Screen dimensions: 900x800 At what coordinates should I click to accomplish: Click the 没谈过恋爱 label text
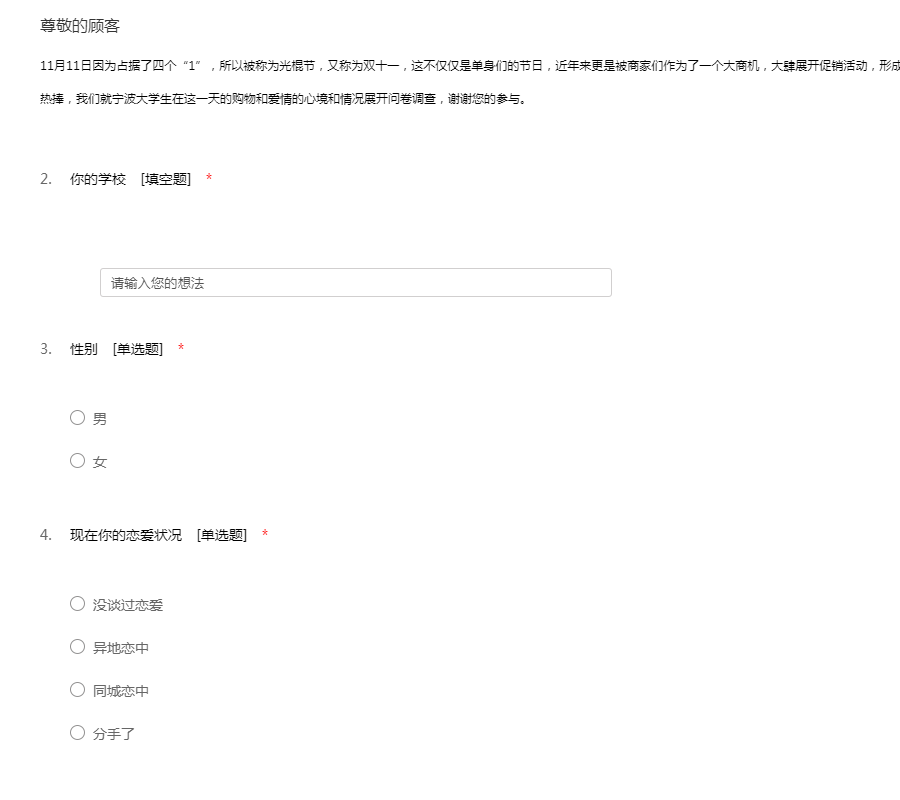click(x=128, y=605)
